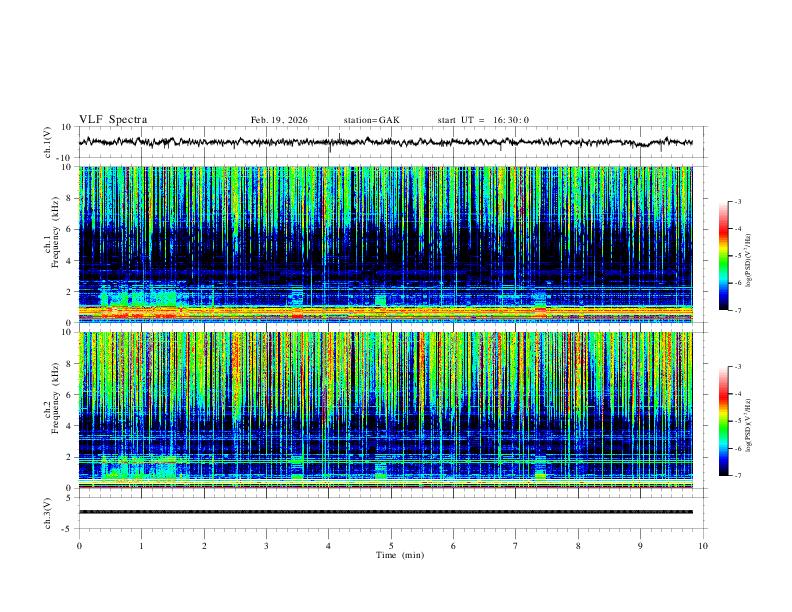Click the -7 label on lower colorbar

tap(737, 476)
